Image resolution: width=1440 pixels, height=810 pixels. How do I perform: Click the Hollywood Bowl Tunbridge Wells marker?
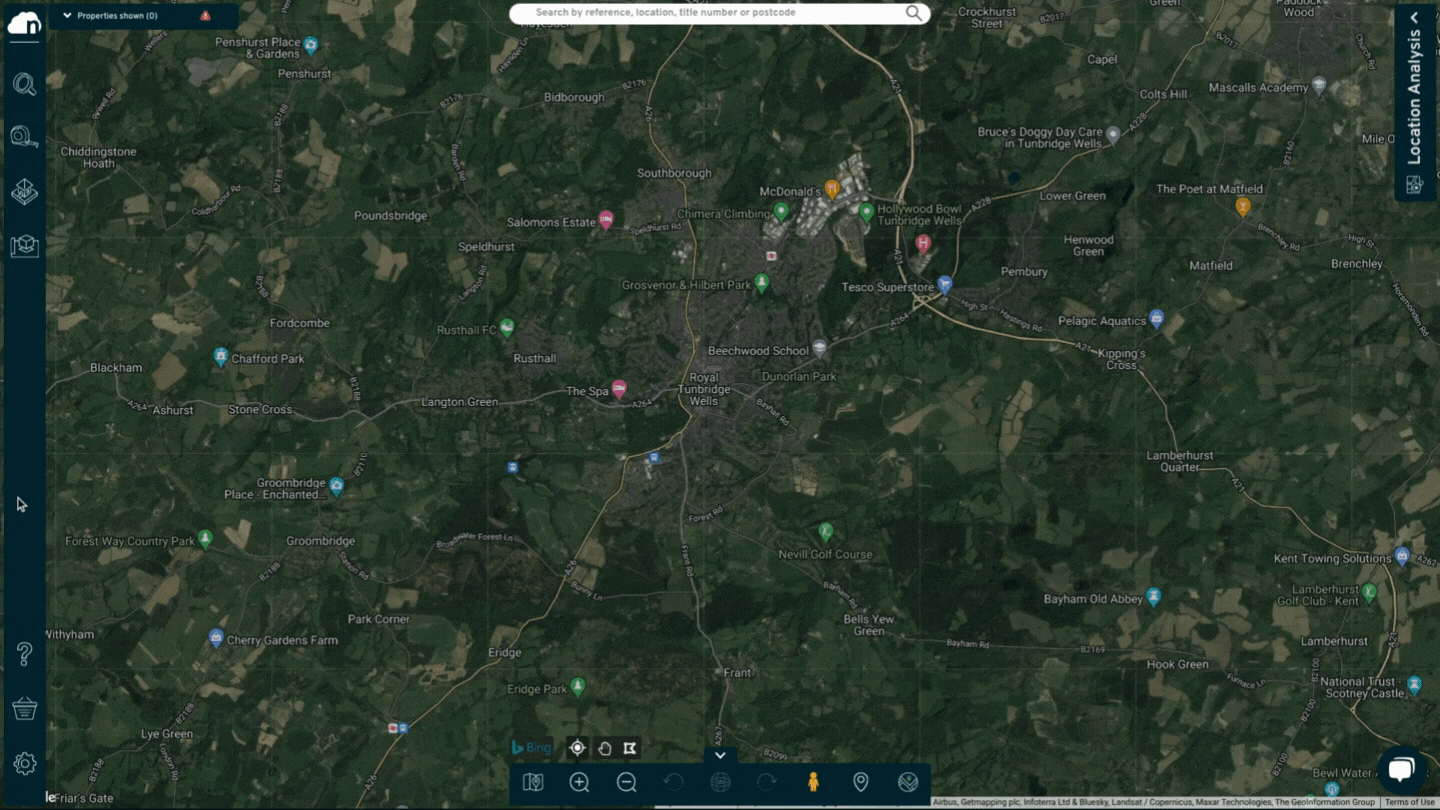pos(867,212)
